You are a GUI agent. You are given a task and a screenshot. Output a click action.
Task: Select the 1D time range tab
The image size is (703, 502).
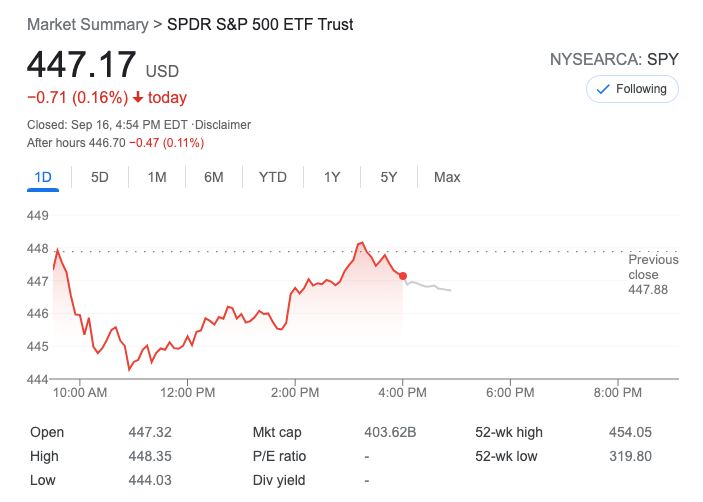[43, 177]
